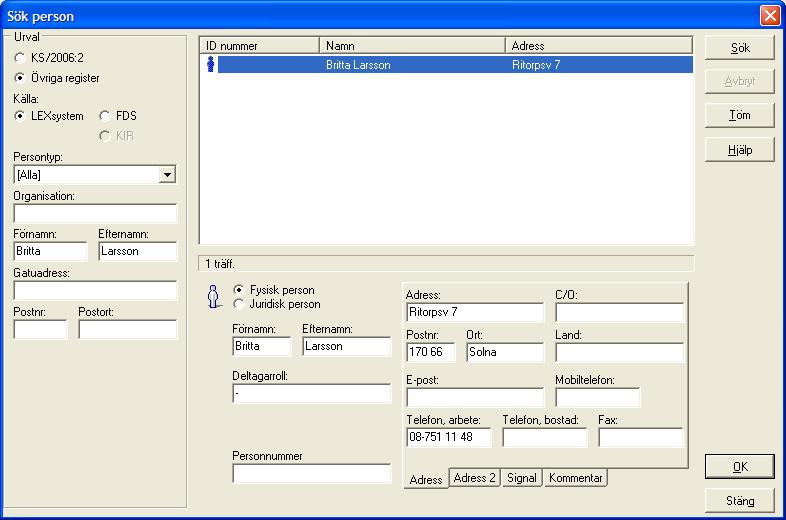This screenshot has width=786, height=520.
Task: Click the Adress field containing Ritorpsv 7
Action: tap(475, 312)
